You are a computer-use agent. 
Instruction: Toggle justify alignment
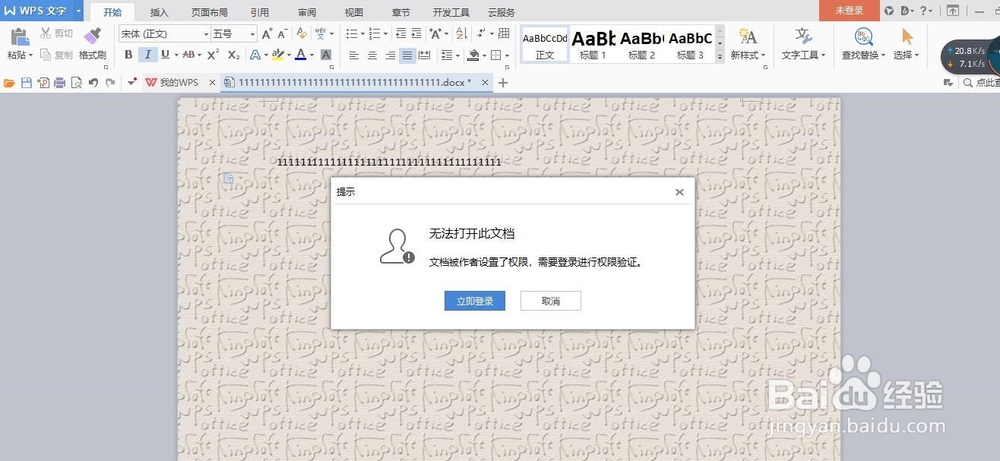[407, 55]
